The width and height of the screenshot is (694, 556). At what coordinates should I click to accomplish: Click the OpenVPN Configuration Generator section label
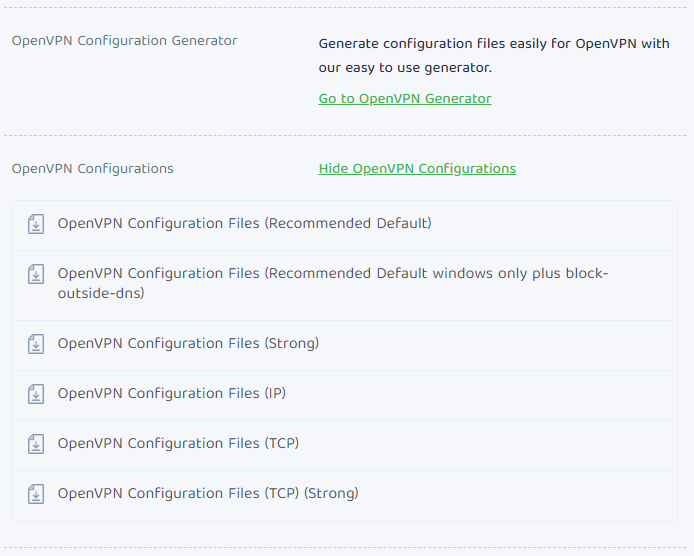click(x=124, y=41)
